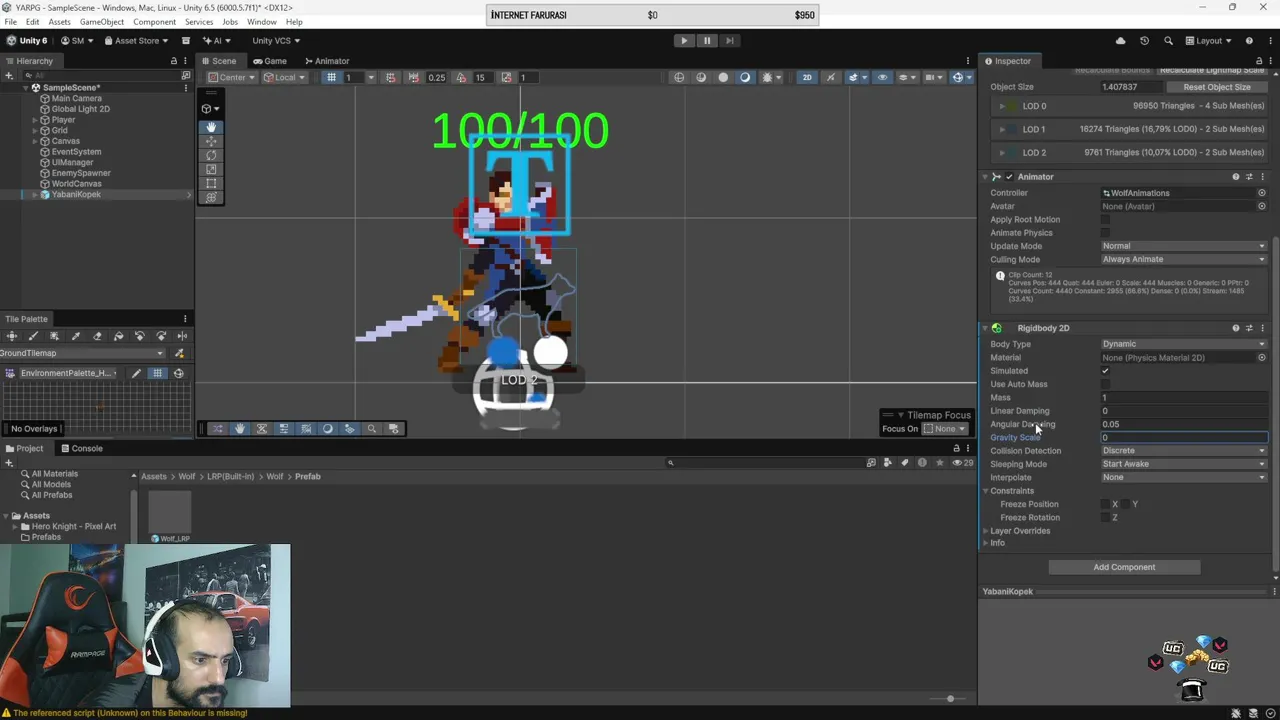Image resolution: width=1280 pixels, height=720 pixels.
Task: Open the Sleeping Mode dropdown
Action: (1184, 464)
